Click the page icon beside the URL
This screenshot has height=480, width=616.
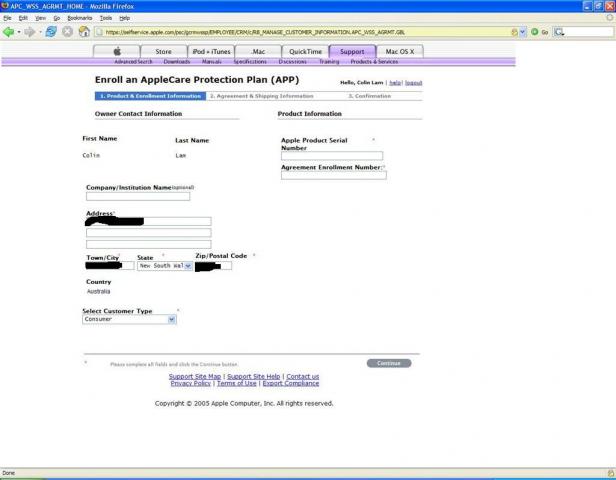(x=99, y=32)
